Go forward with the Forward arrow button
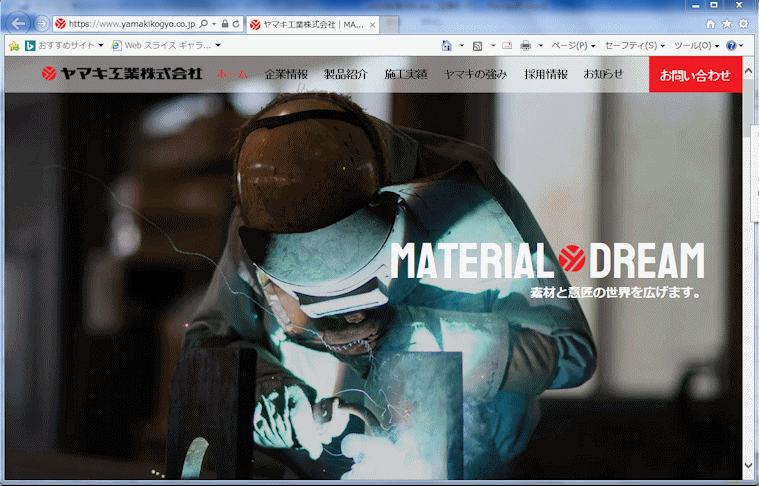The height and width of the screenshot is (486, 759). [x=42, y=23]
